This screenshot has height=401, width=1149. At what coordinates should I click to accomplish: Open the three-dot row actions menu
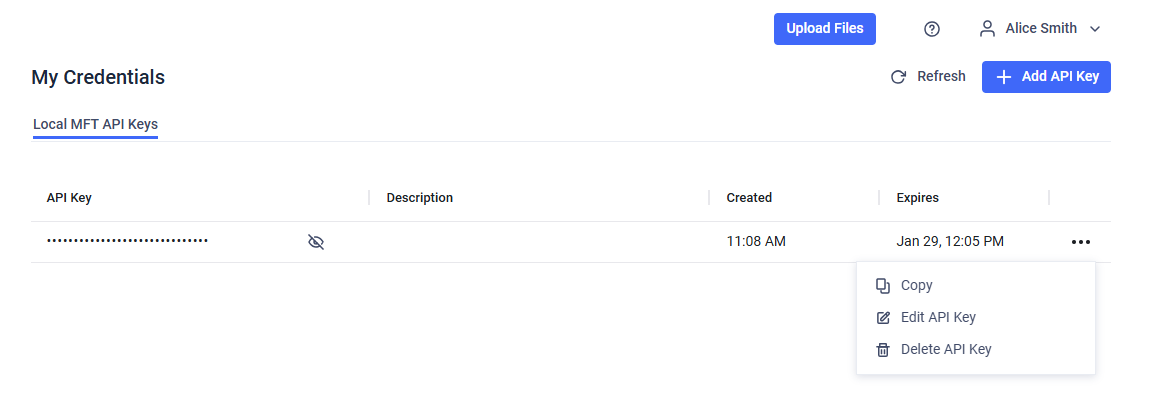1080,242
